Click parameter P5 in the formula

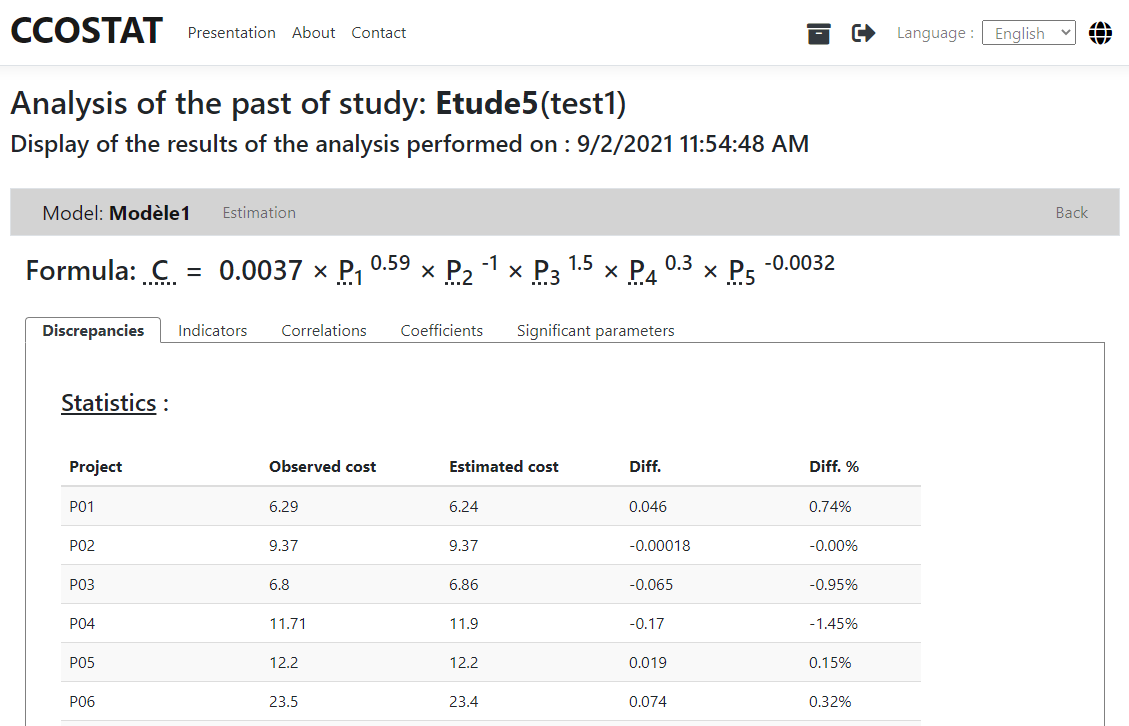742,272
